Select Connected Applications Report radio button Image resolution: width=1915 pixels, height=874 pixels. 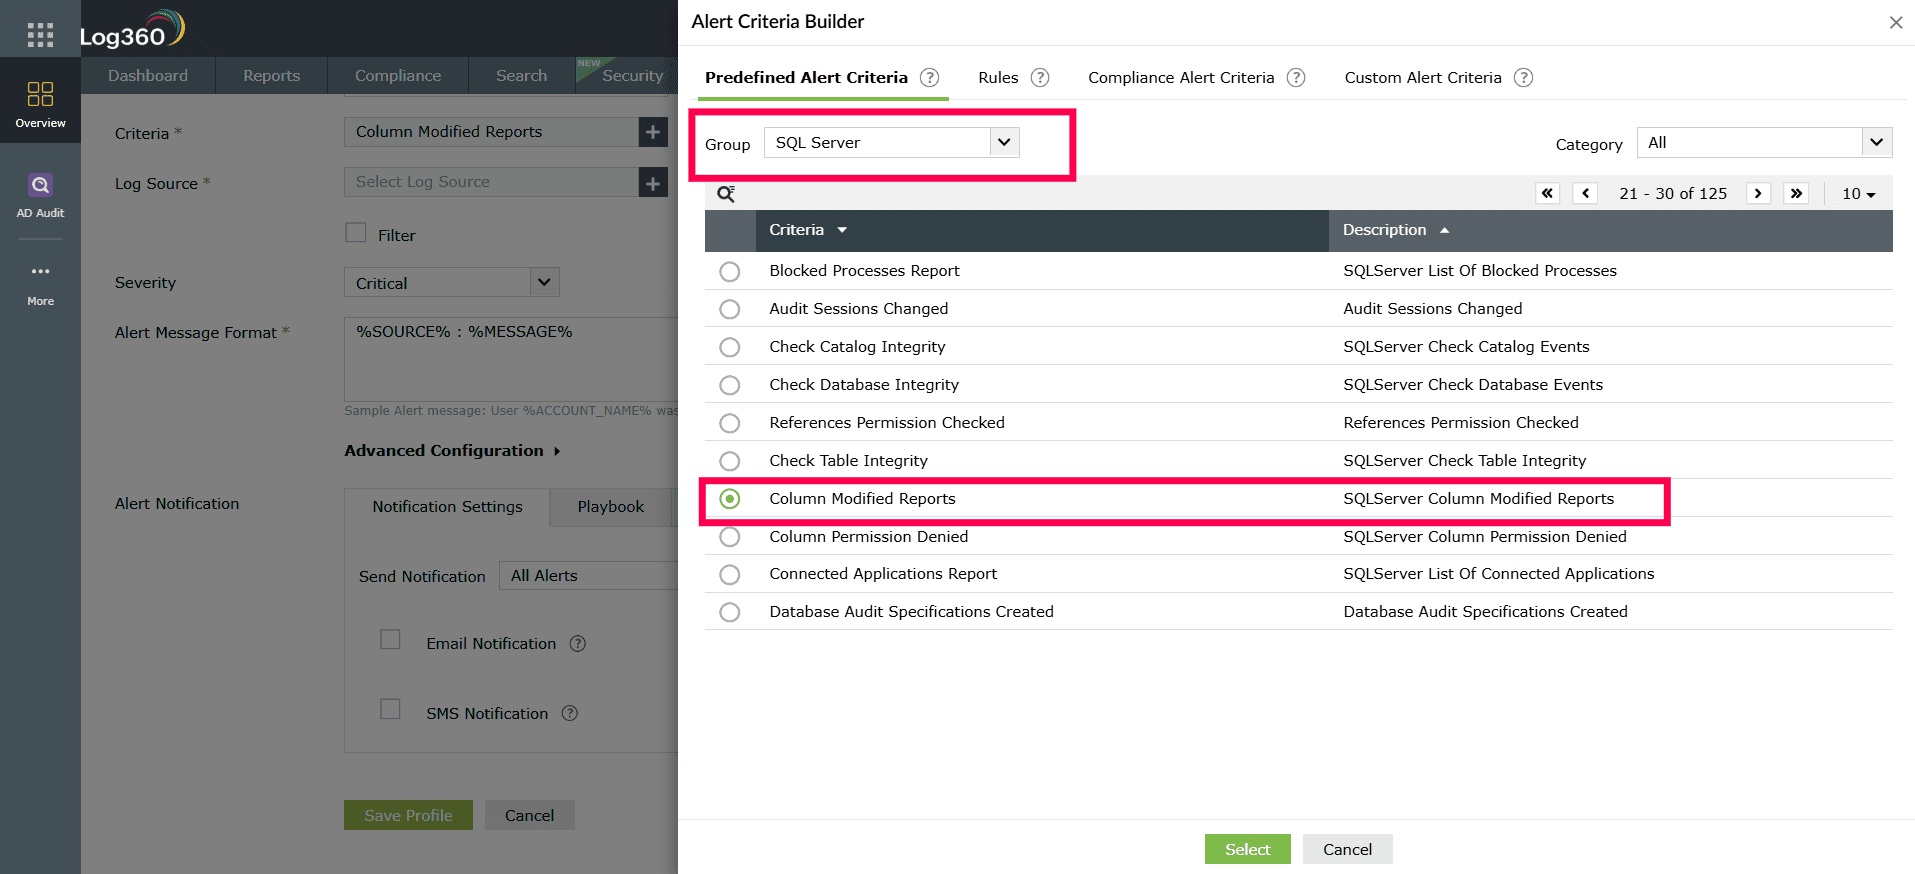point(730,574)
